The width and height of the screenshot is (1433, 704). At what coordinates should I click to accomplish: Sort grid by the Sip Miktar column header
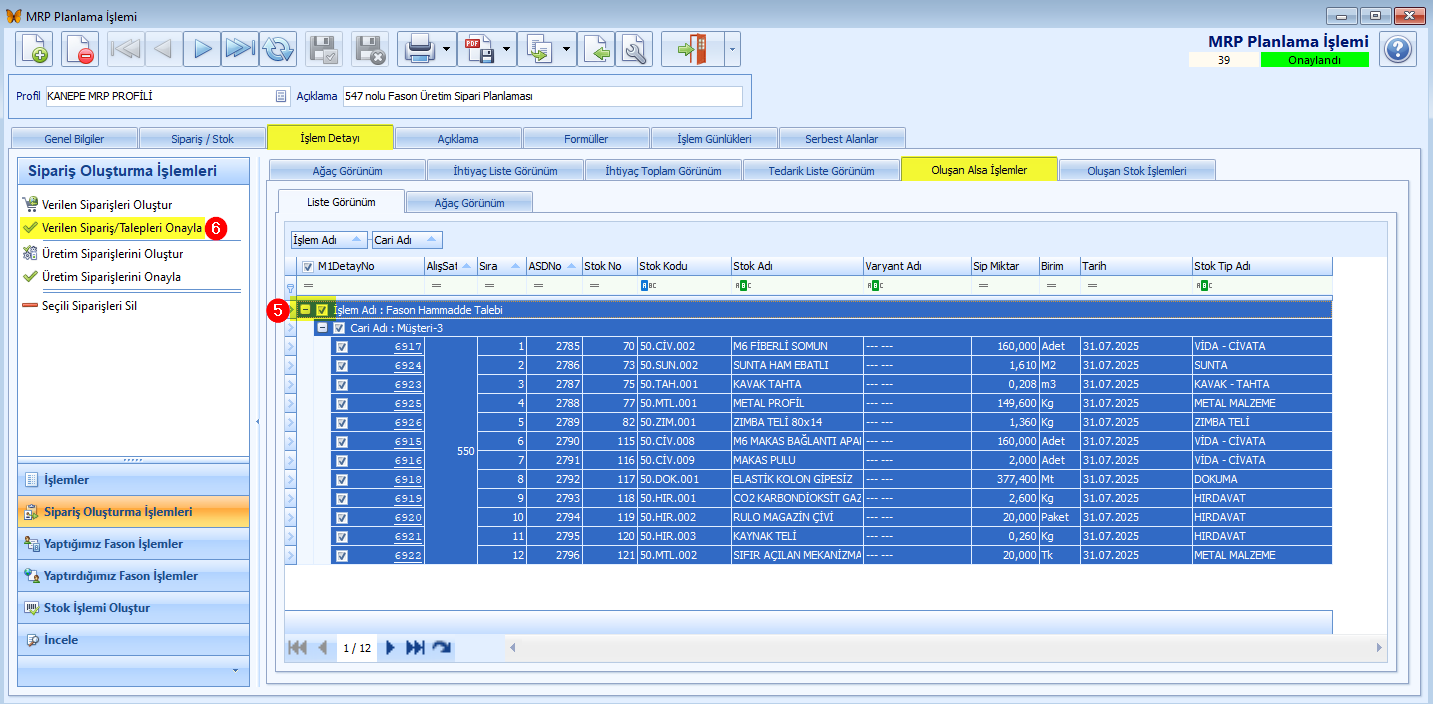1004,266
